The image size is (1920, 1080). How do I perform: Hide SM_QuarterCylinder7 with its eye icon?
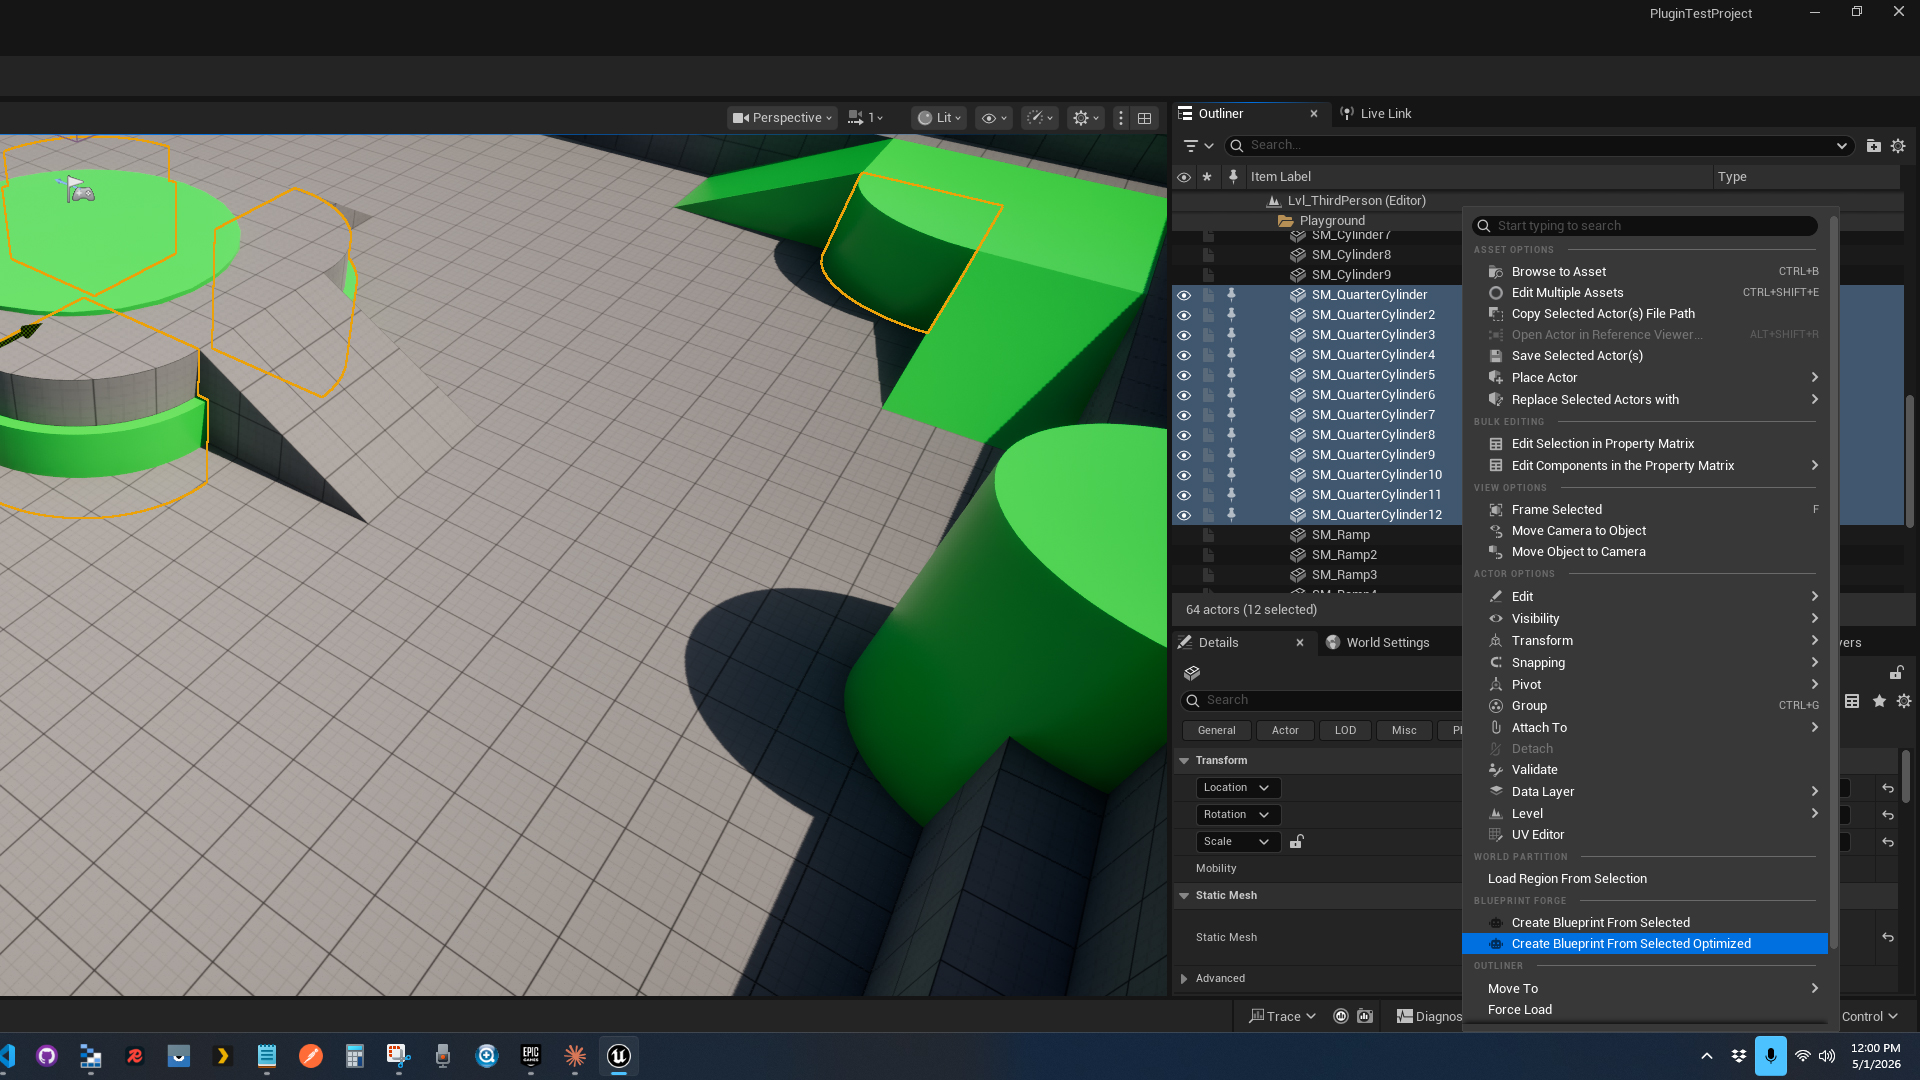click(1184, 415)
